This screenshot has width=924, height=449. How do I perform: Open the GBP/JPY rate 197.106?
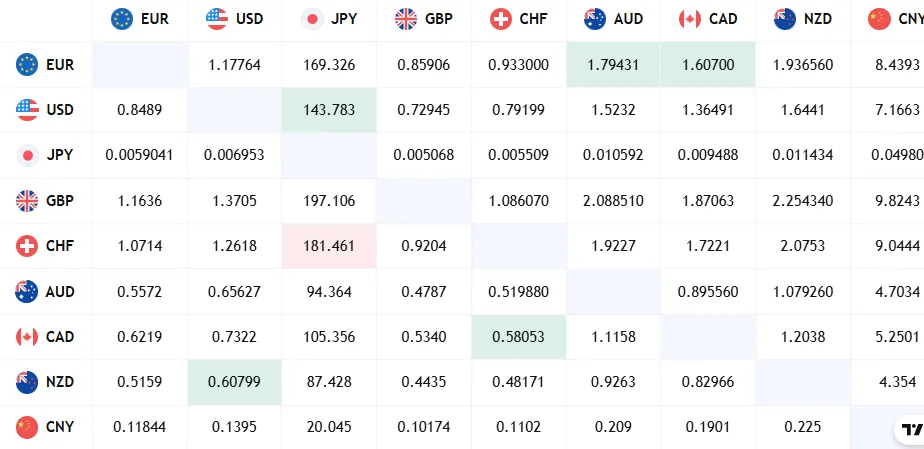329,201
